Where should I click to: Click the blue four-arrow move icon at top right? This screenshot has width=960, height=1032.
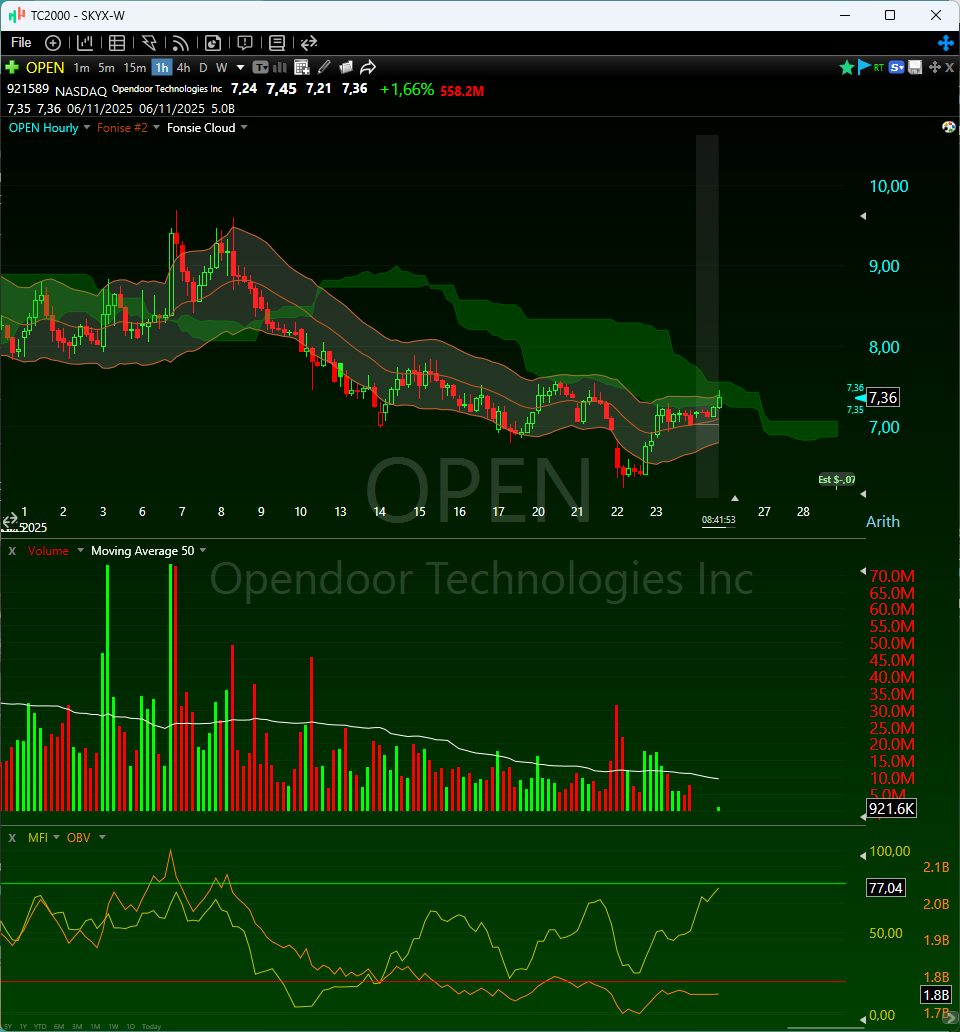point(946,43)
